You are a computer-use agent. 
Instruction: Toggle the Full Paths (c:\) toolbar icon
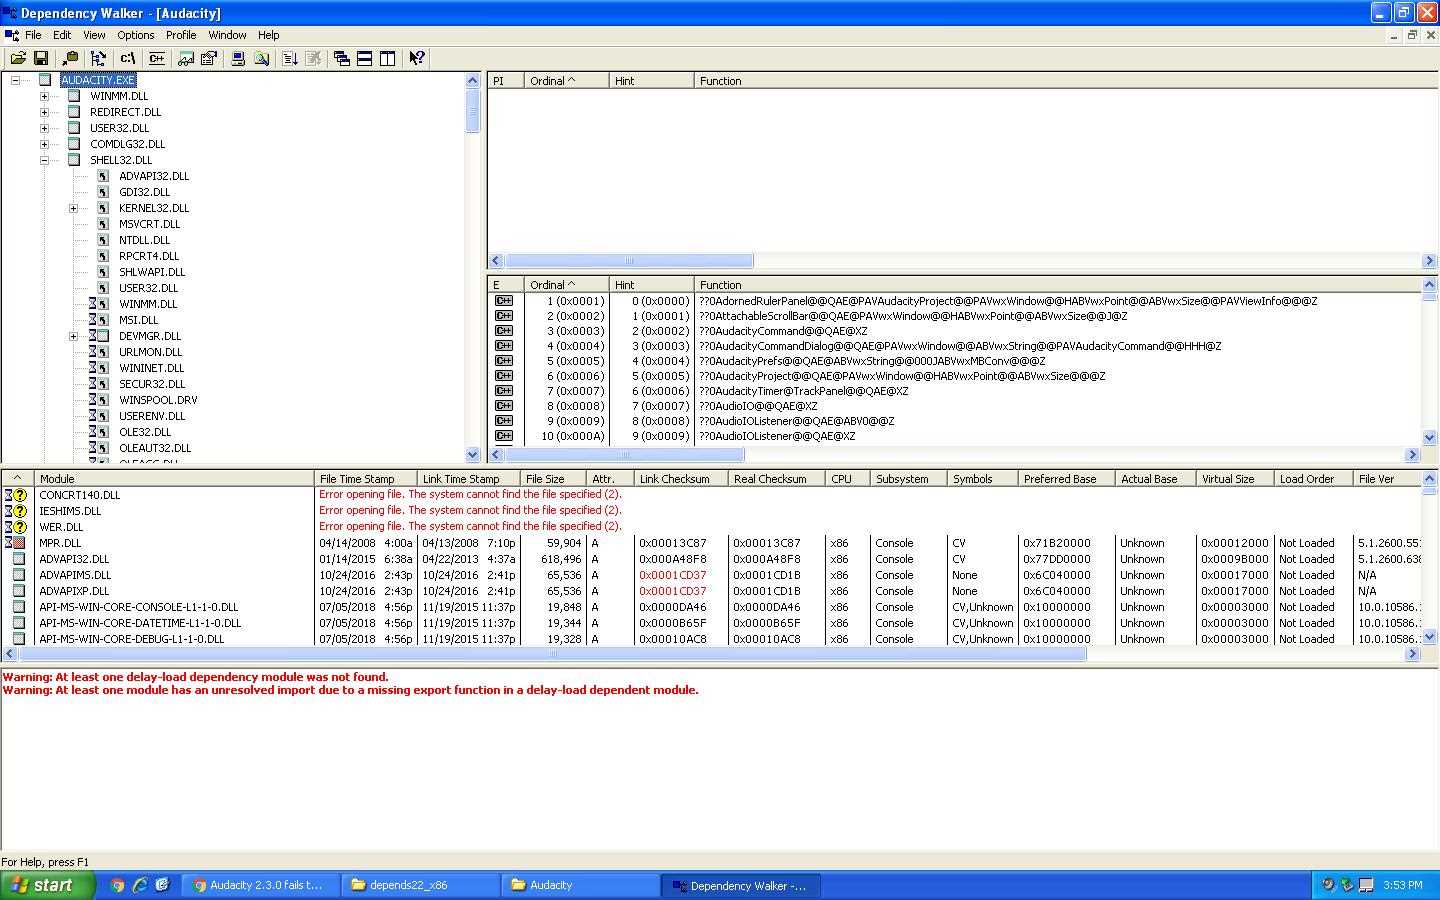pyautogui.click(x=127, y=58)
